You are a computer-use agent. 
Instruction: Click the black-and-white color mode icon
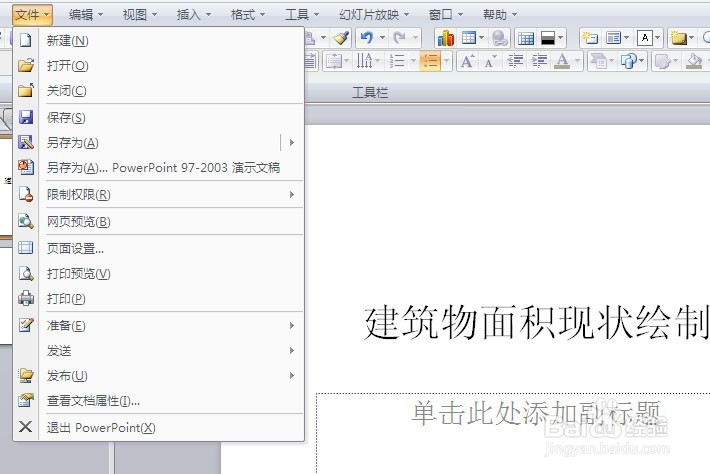(x=548, y=38)
